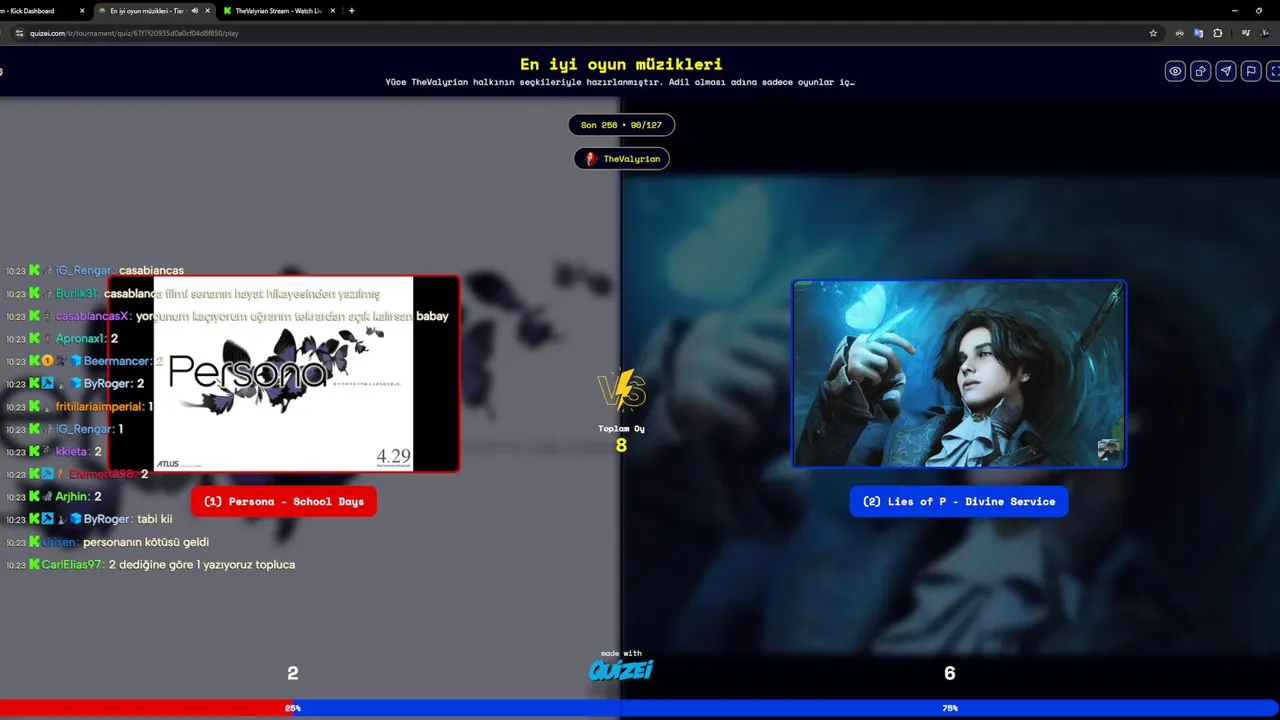Screen dimensions: 1280x720
Task: Click the description subtitle under the title
Action: point(620,82)
